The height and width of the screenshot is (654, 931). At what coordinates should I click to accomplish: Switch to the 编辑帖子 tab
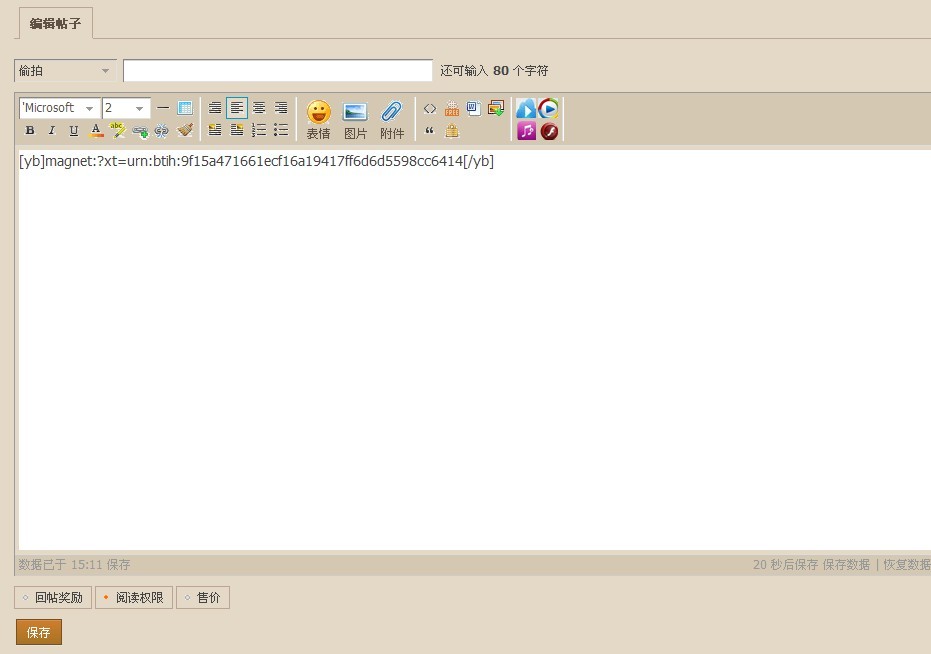(56, 22)
